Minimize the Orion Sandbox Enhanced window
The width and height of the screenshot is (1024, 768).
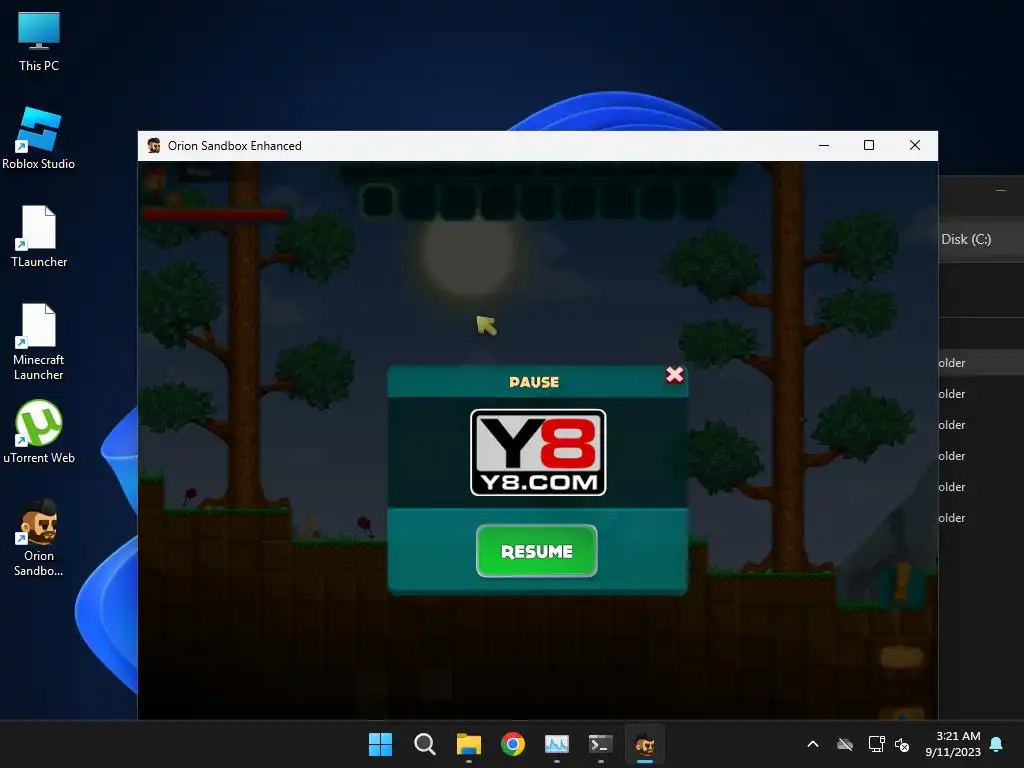pos(824,146)
